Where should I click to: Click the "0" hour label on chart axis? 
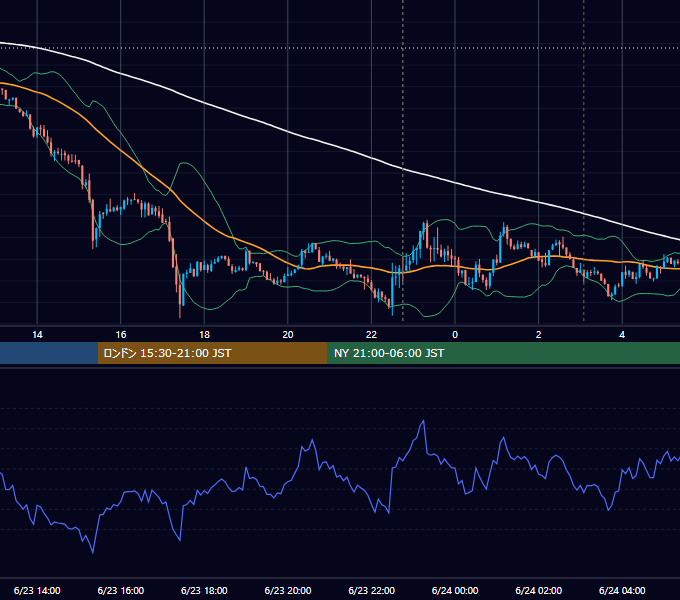pyautogui.click(x=455, y=335)
